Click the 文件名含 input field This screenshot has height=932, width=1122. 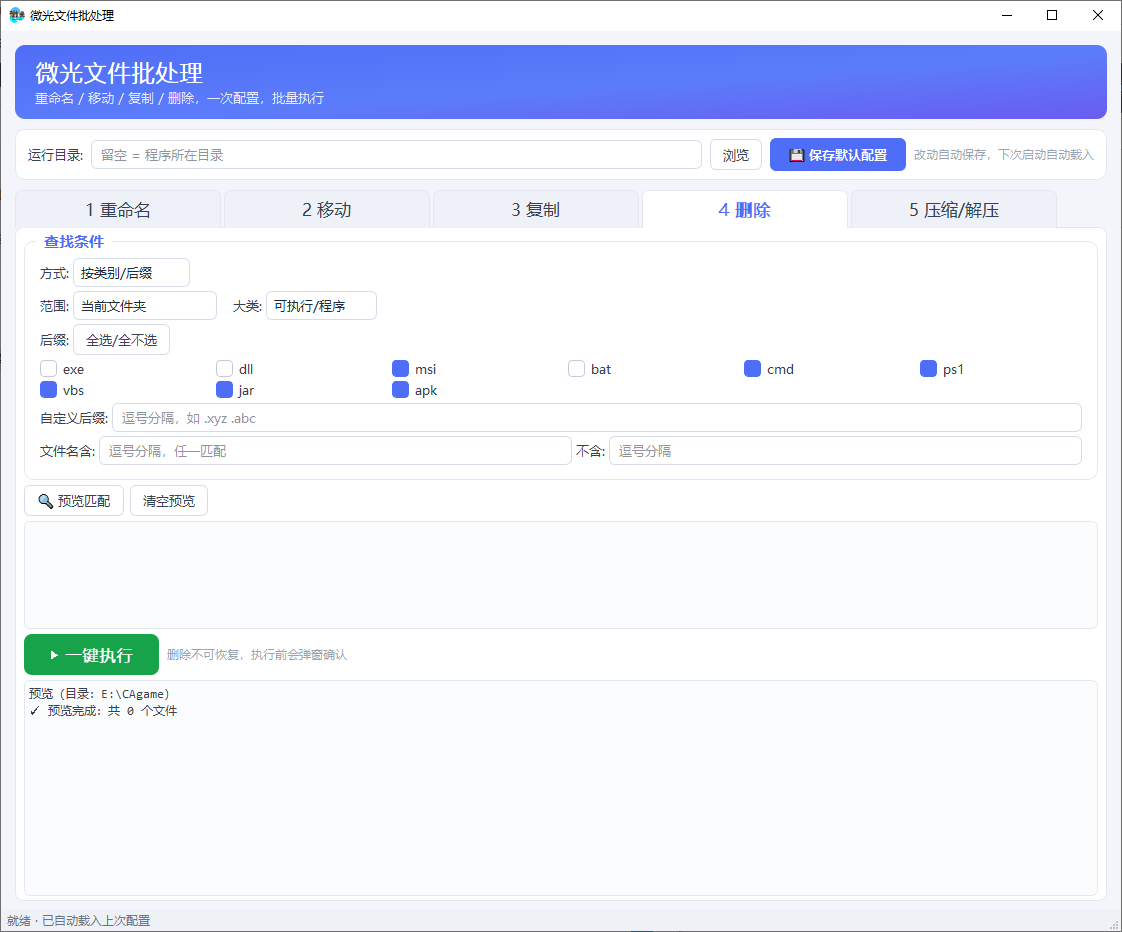coord(335,451)
